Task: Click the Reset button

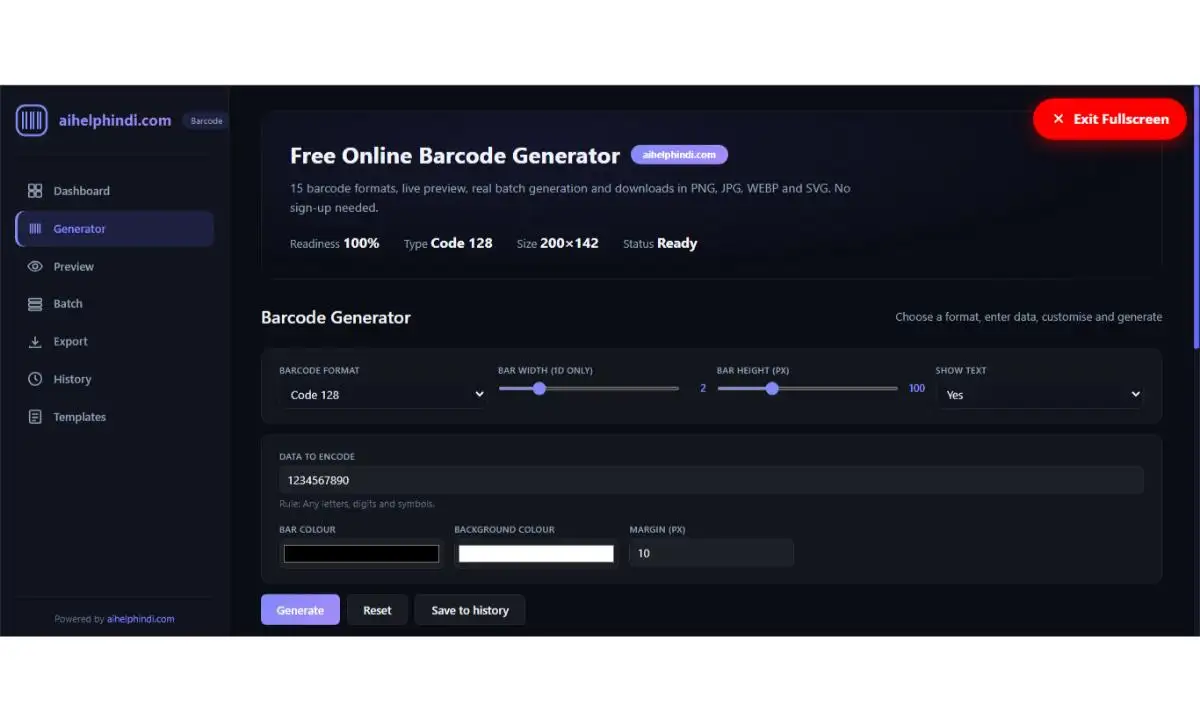Action: point(377,610)
